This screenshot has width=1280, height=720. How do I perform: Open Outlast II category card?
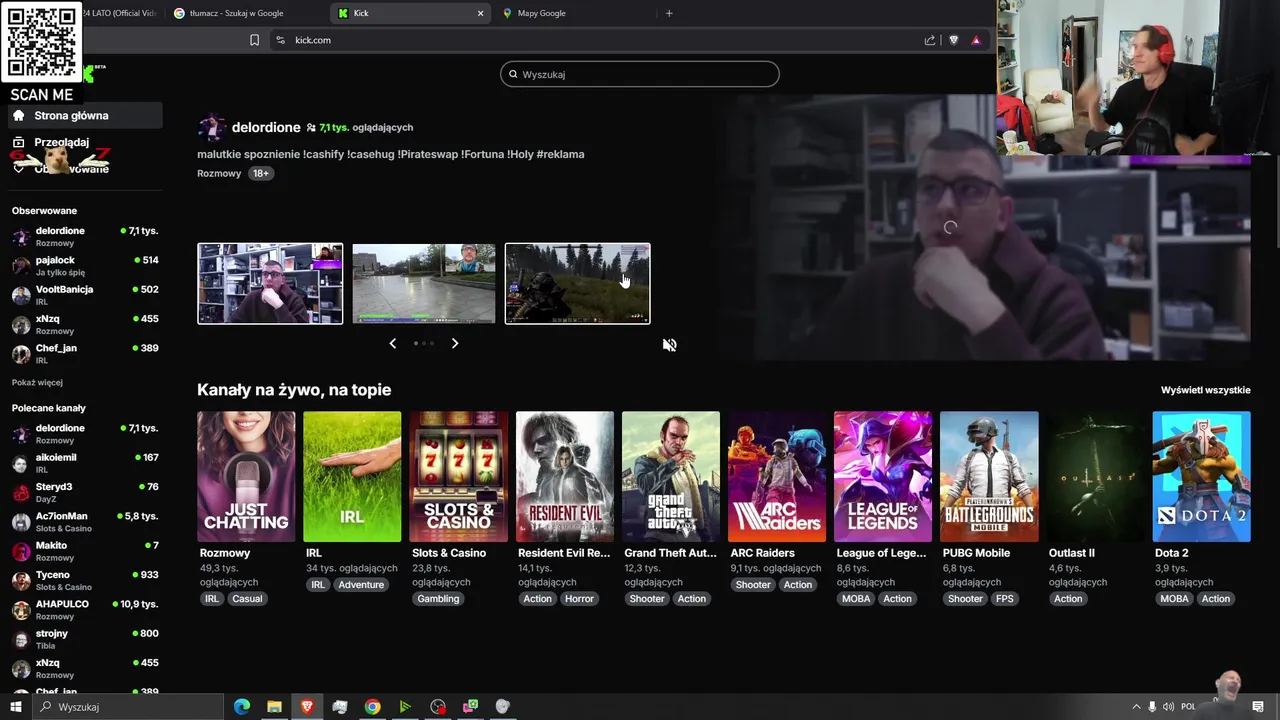(1095, 477)
